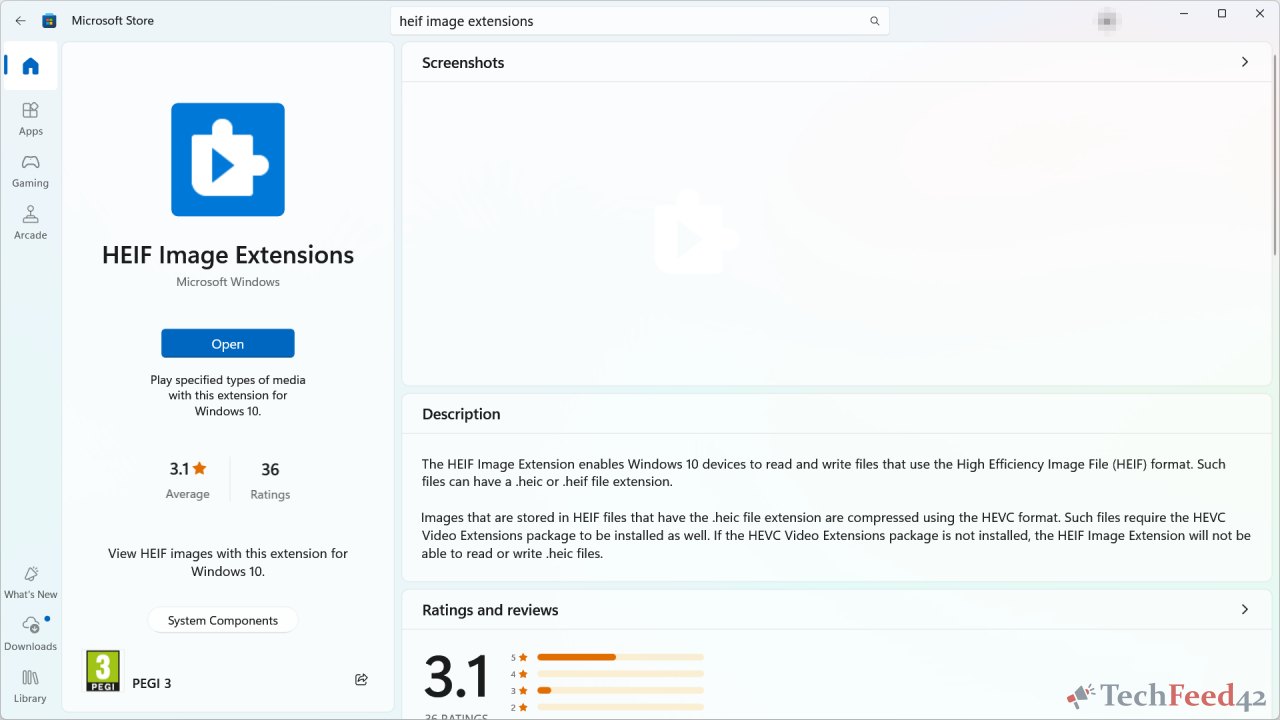Click the Ratings and reviews heading
Viewport: 1280px width, 720px height.
point(490,610)
